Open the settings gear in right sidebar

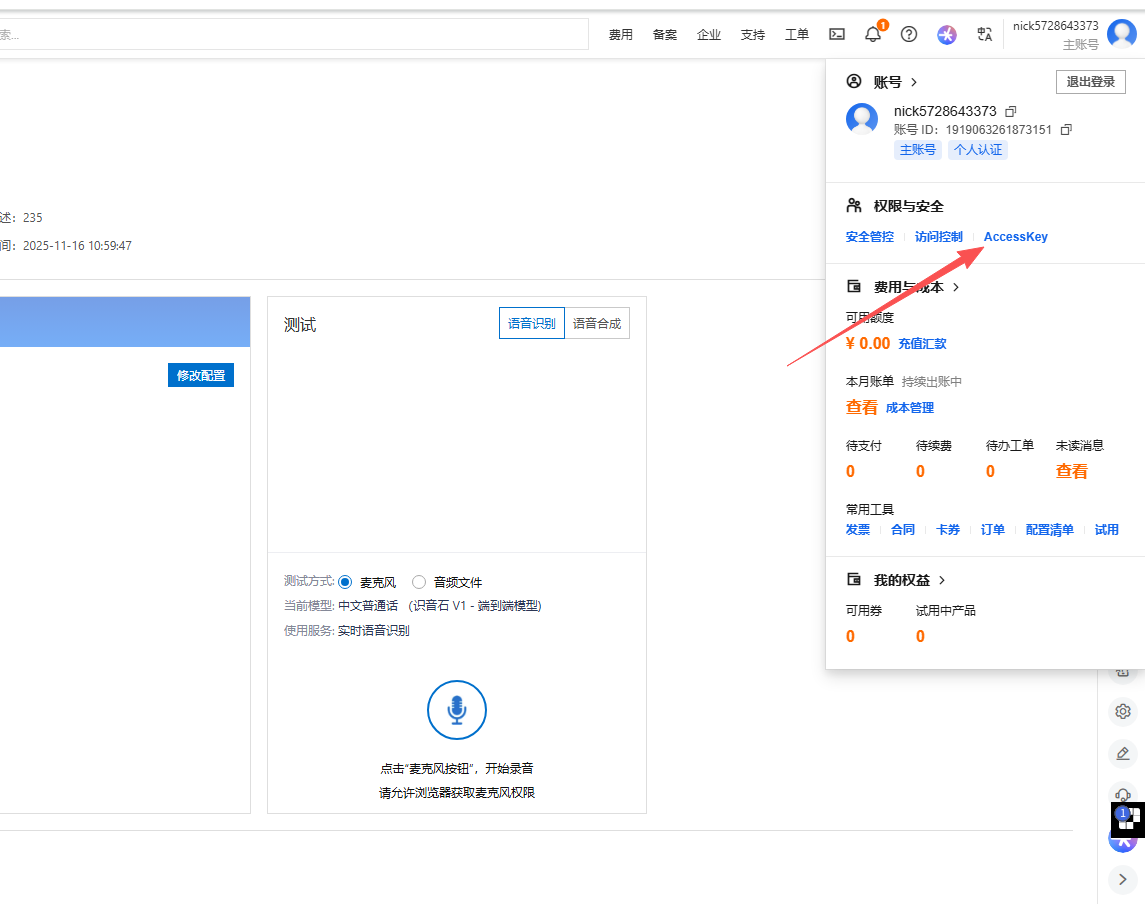click(1123, 711)
